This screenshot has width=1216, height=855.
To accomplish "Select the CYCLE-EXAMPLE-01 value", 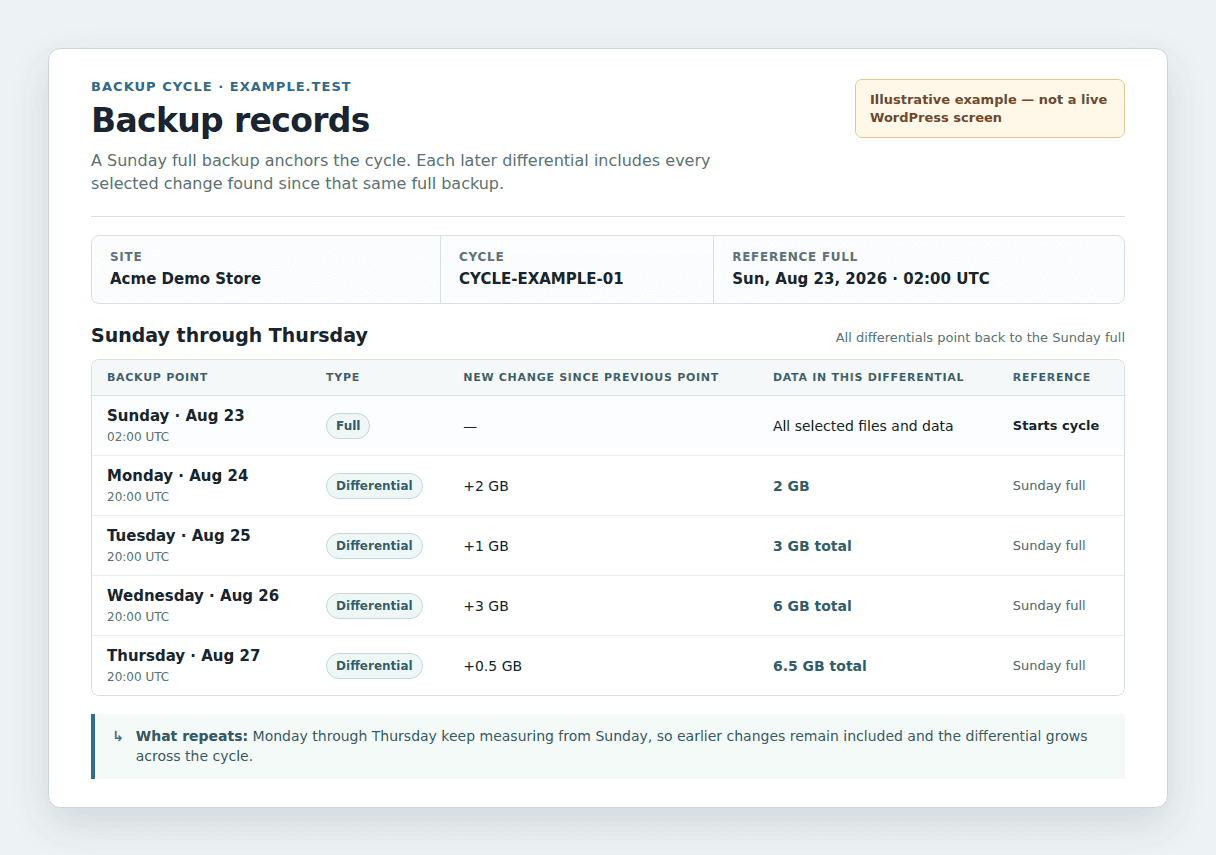I will [x=541, y=279].
